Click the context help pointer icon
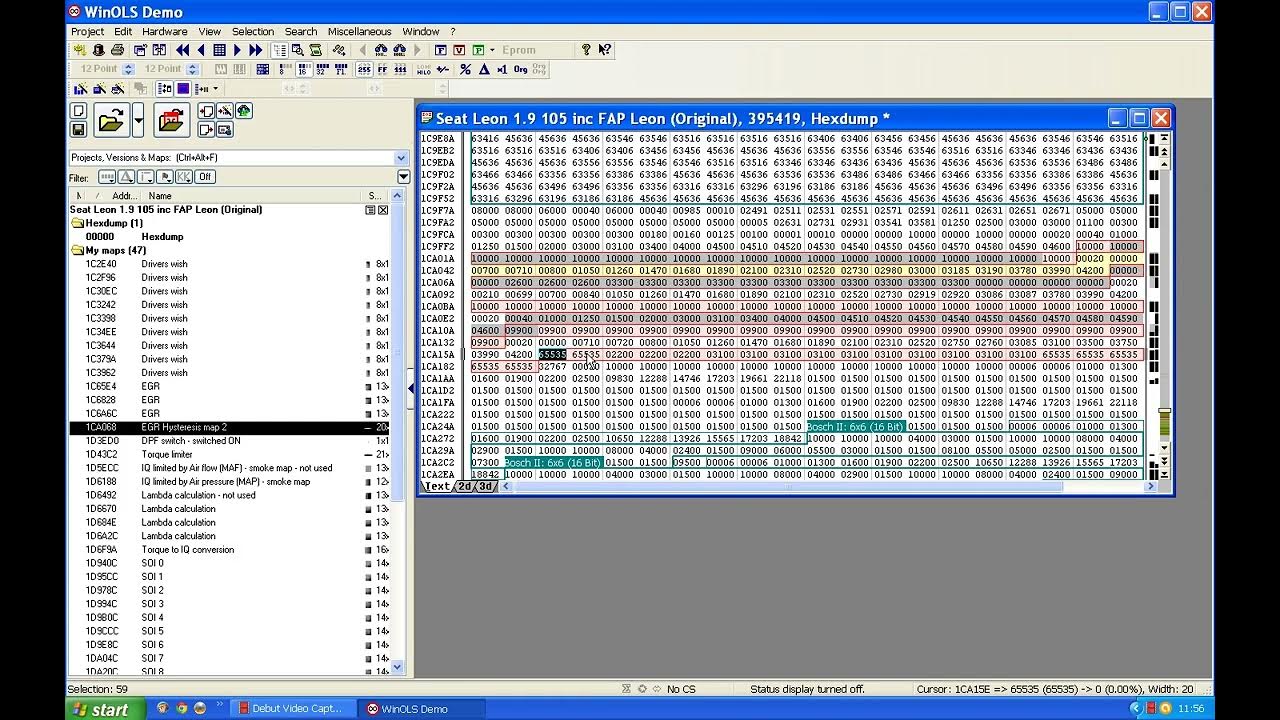 click(x=606, y=50)
